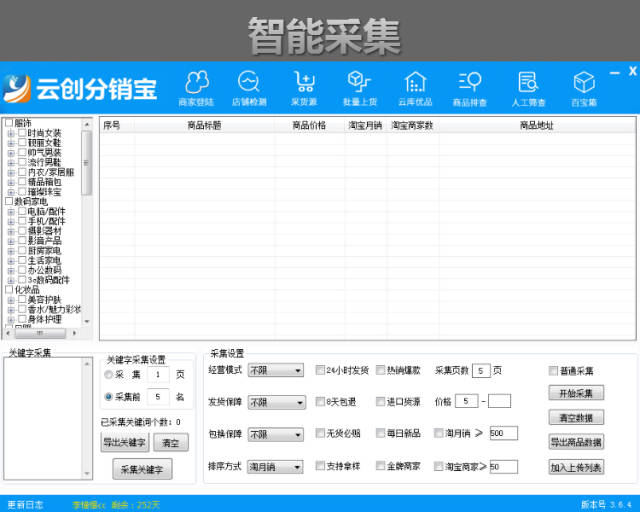Open the 包换保障 dropdown
This screenshot has width=640, height=512.
276,434
